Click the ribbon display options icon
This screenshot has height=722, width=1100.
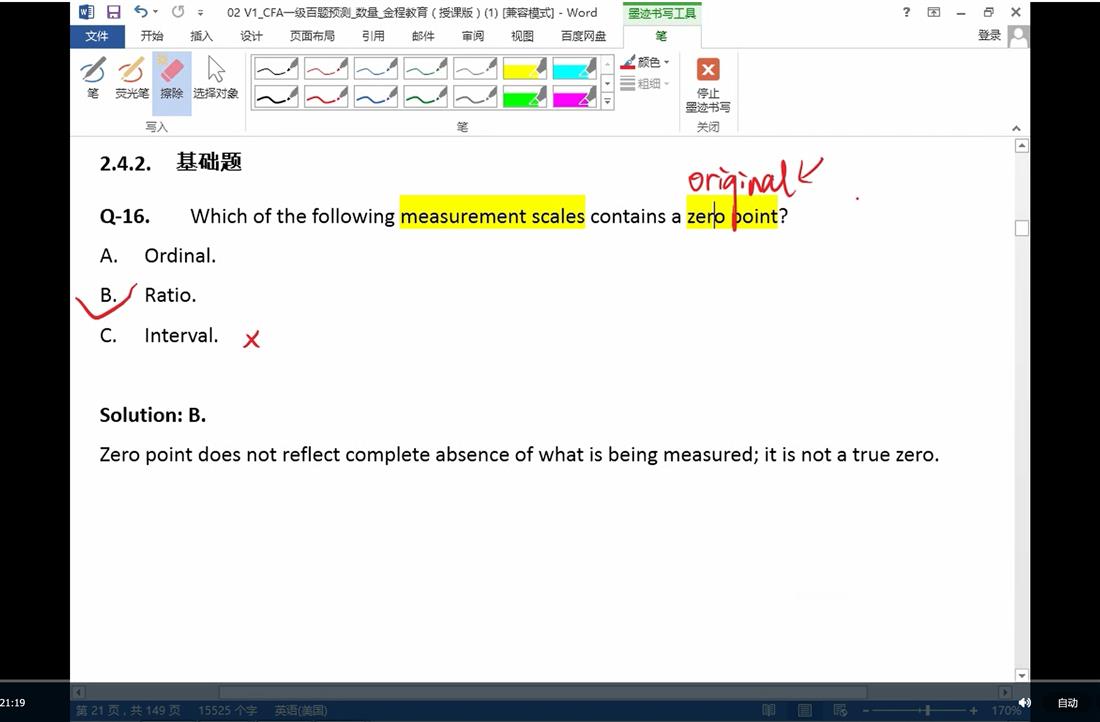pos(934,12)
